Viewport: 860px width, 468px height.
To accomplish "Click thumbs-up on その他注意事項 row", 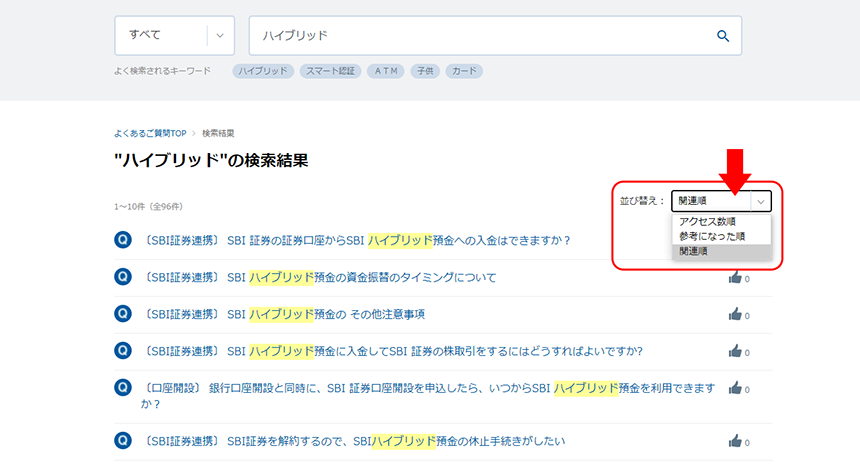I will pos(735,314).
